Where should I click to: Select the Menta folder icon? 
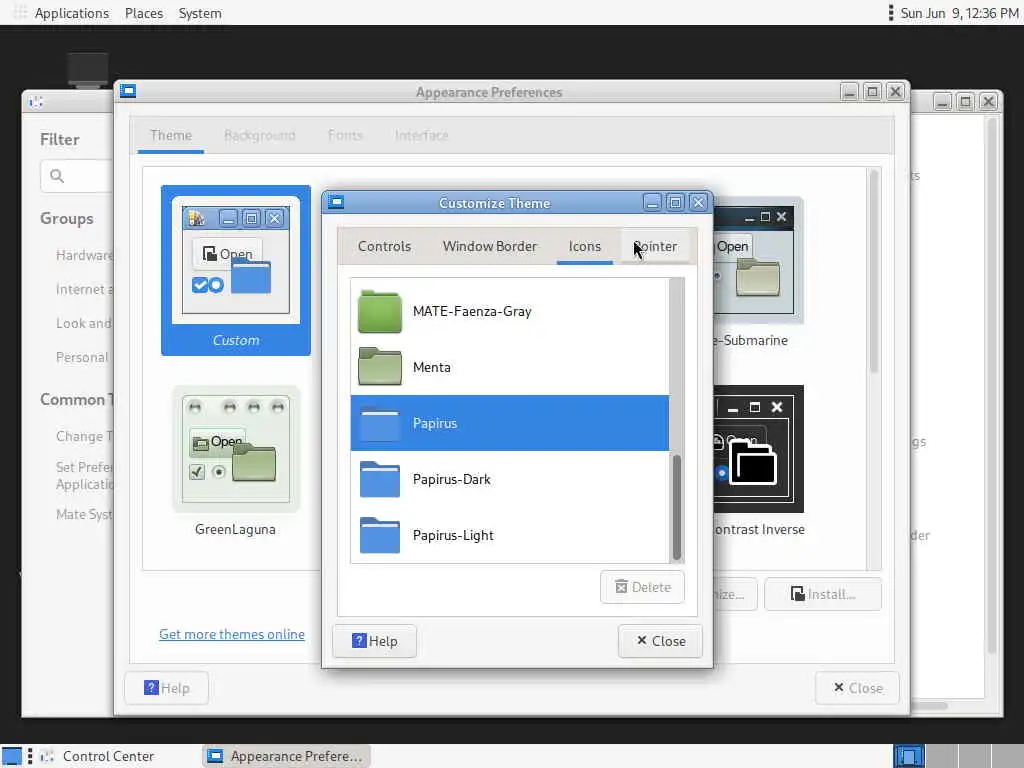[379, 366]
